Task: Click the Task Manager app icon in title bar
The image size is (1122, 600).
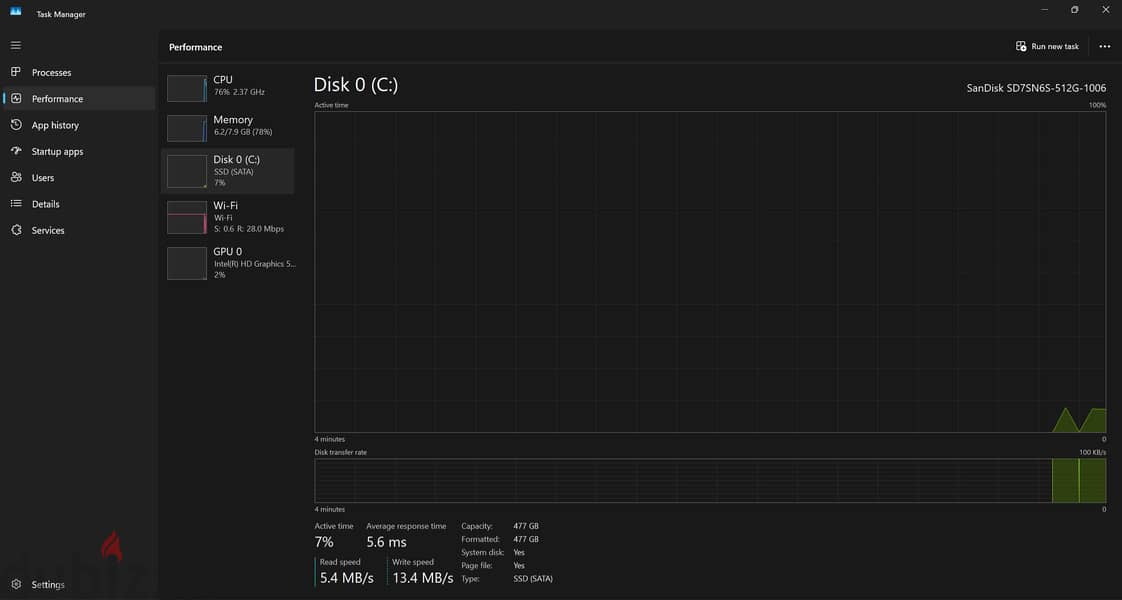Action: pyautogui.click(x=15, y=12)
